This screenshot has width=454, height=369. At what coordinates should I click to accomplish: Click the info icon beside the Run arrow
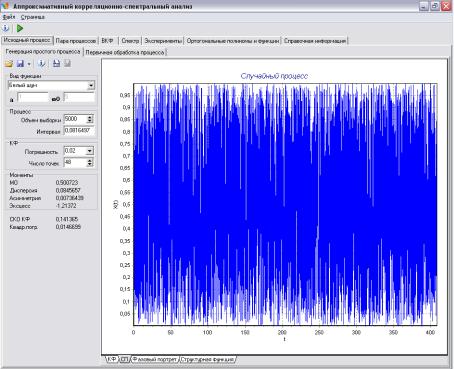pos(6,28)
